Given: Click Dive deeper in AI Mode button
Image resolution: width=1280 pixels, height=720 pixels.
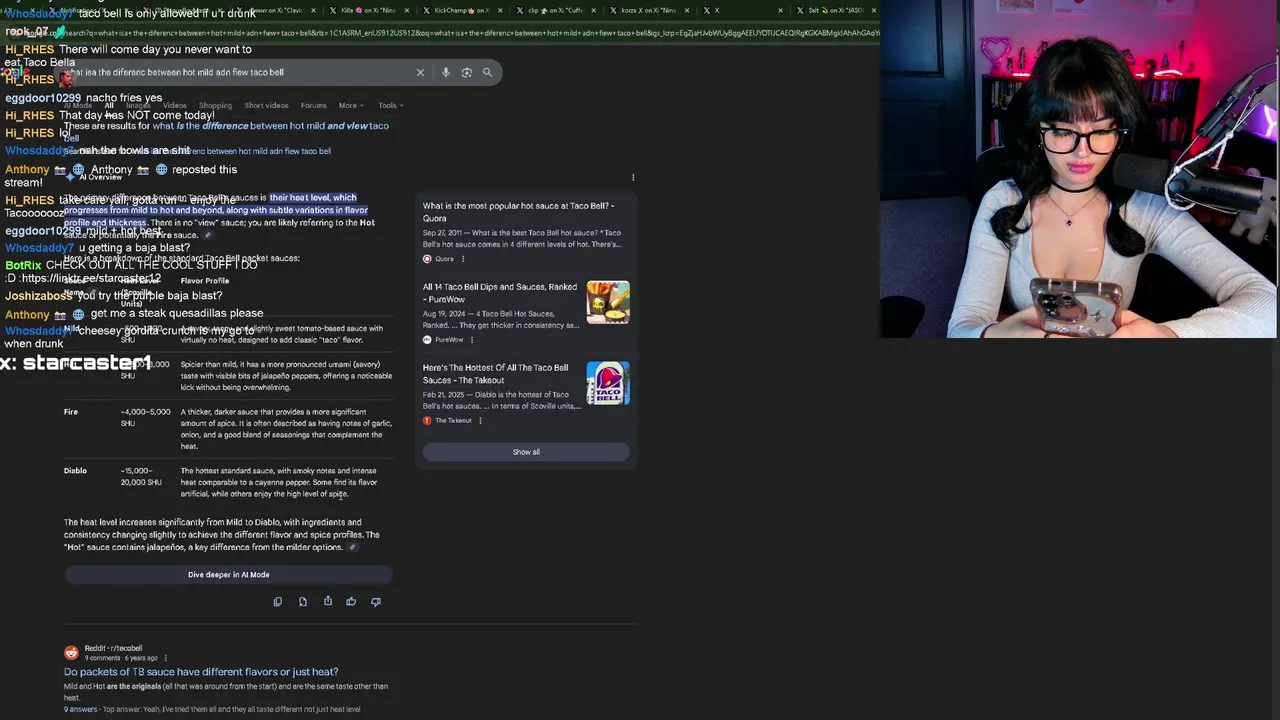Looking at the screenshot, I should (x=228, y=575).
